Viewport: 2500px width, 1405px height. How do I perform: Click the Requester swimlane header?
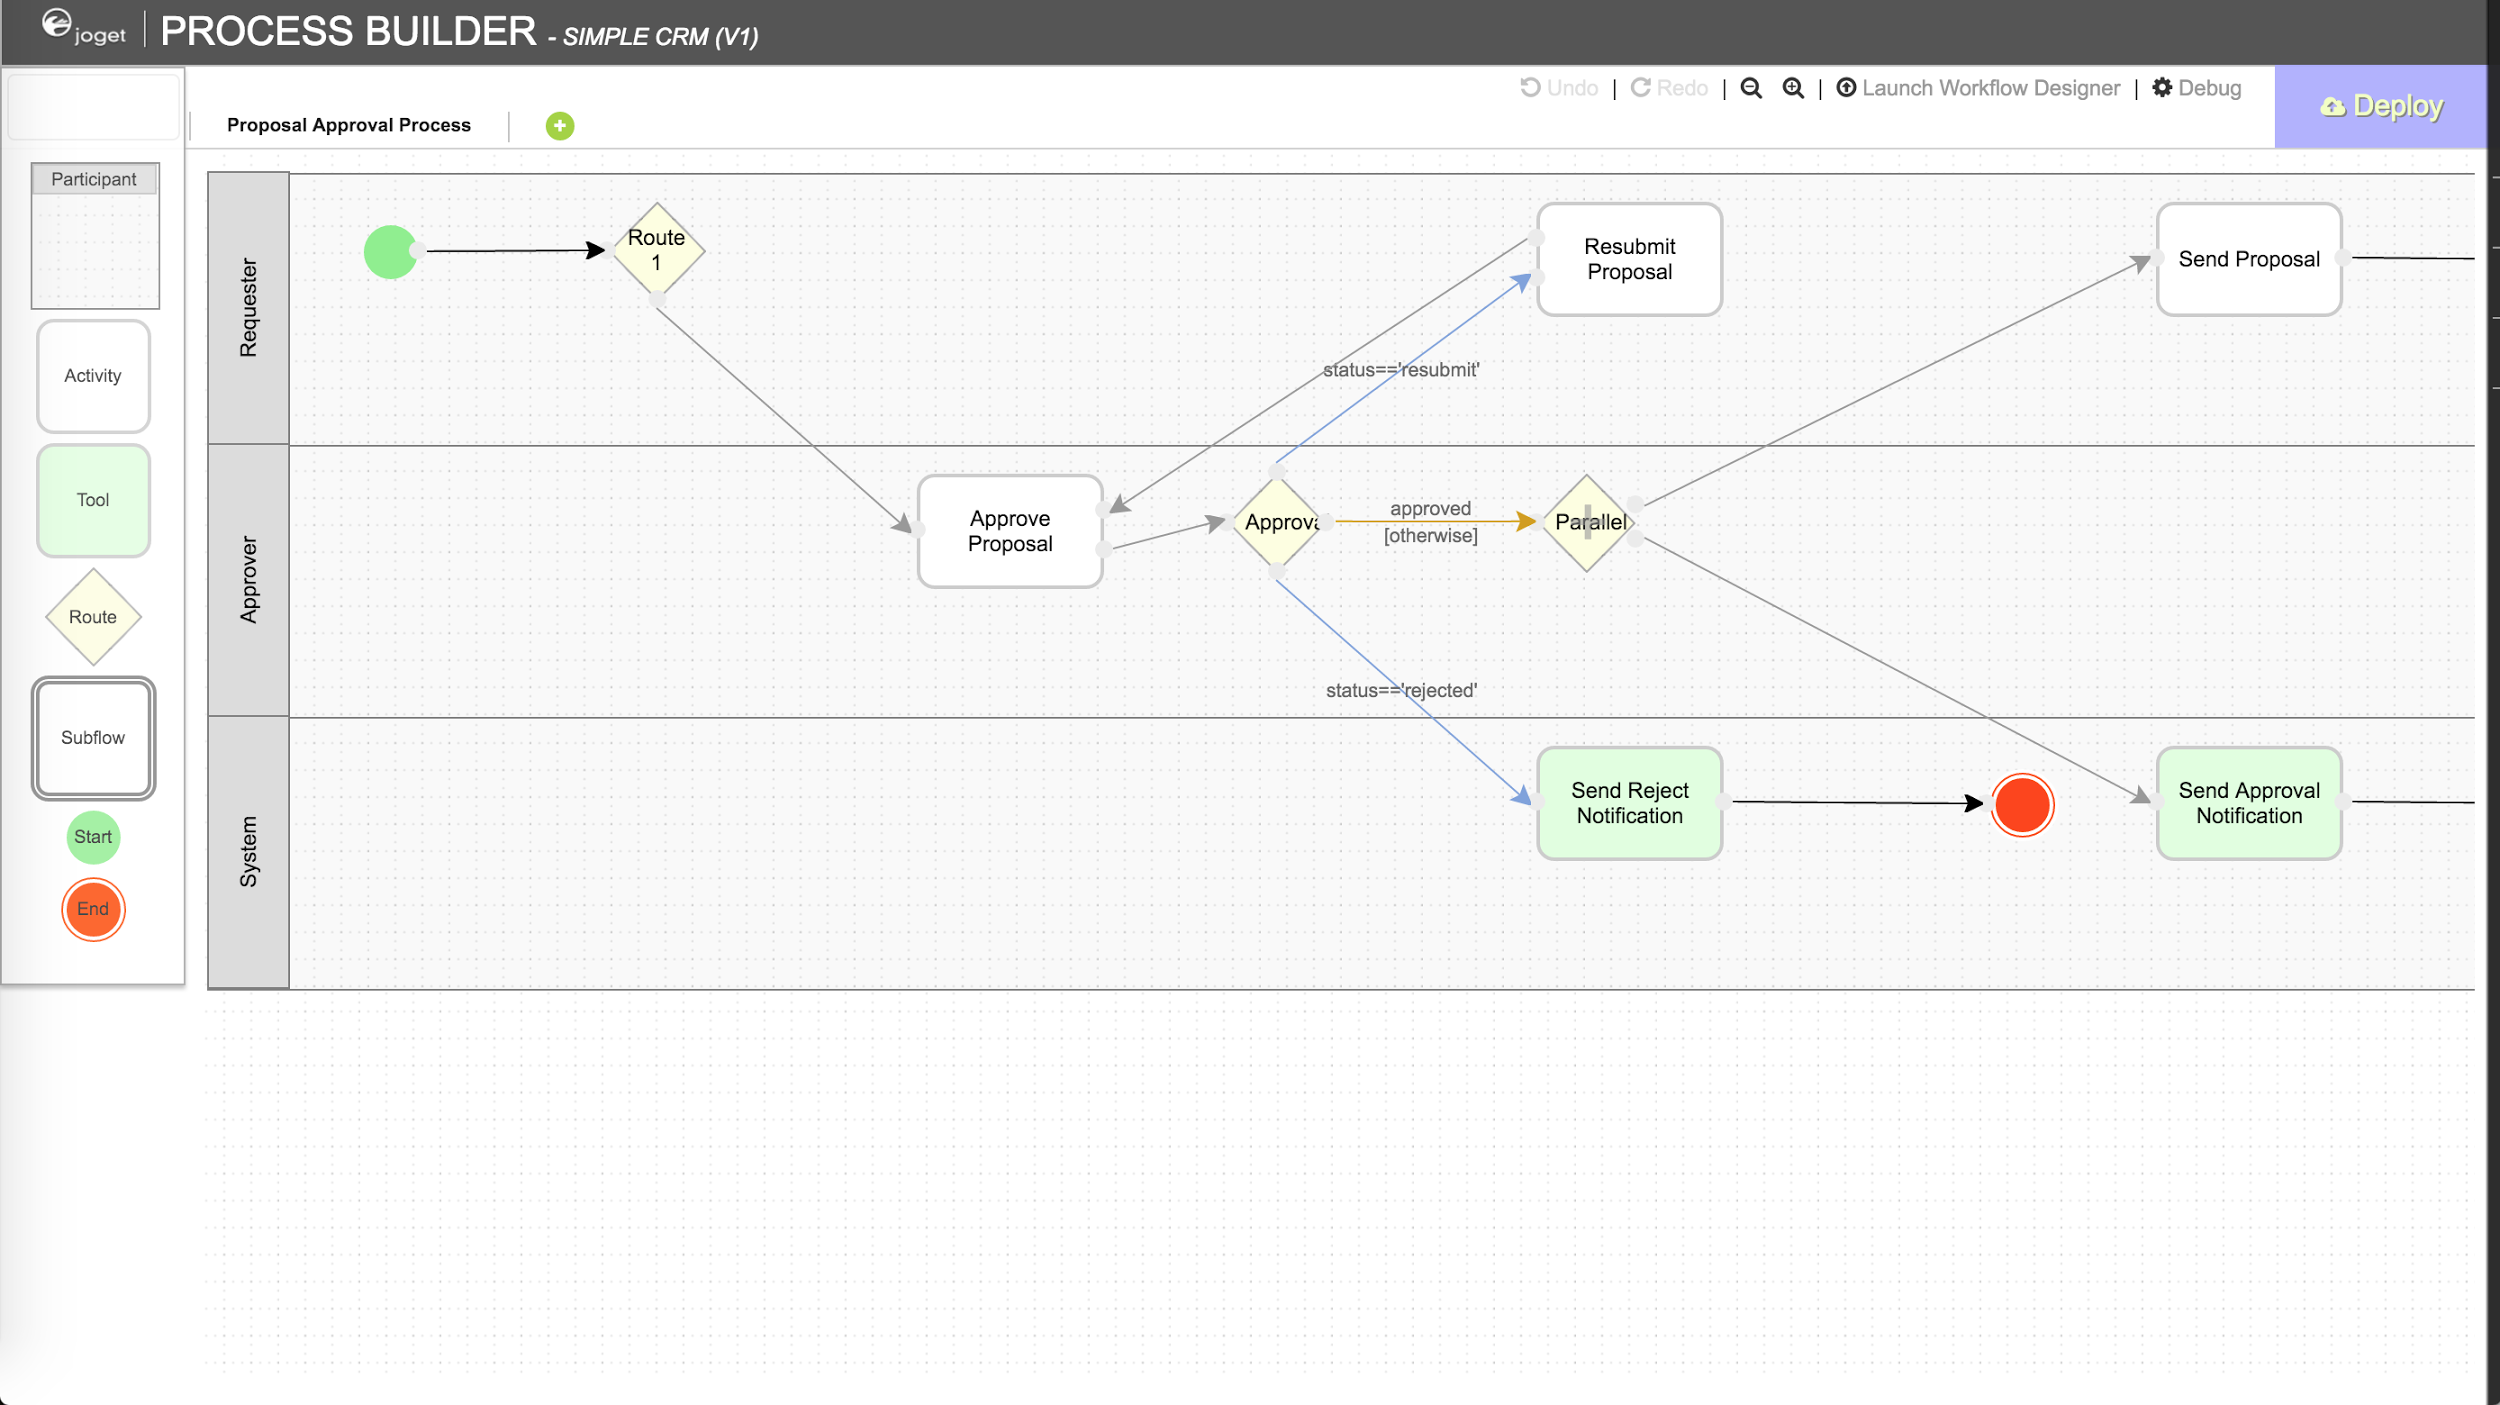248,308
